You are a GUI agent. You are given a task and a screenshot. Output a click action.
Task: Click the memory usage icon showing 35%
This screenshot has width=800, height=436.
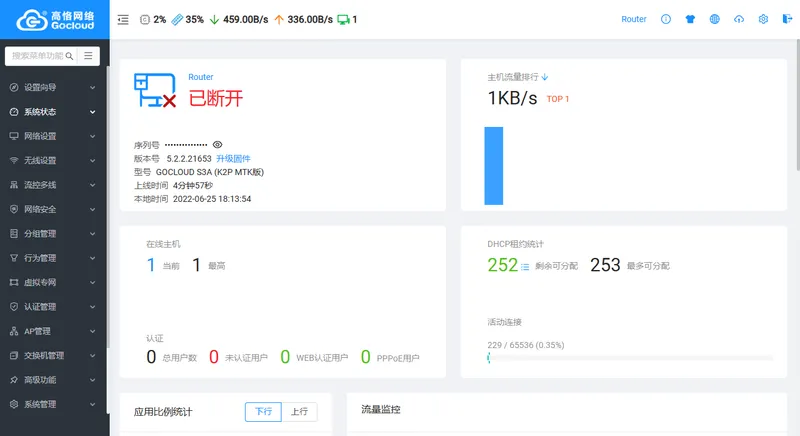point(177,19)
